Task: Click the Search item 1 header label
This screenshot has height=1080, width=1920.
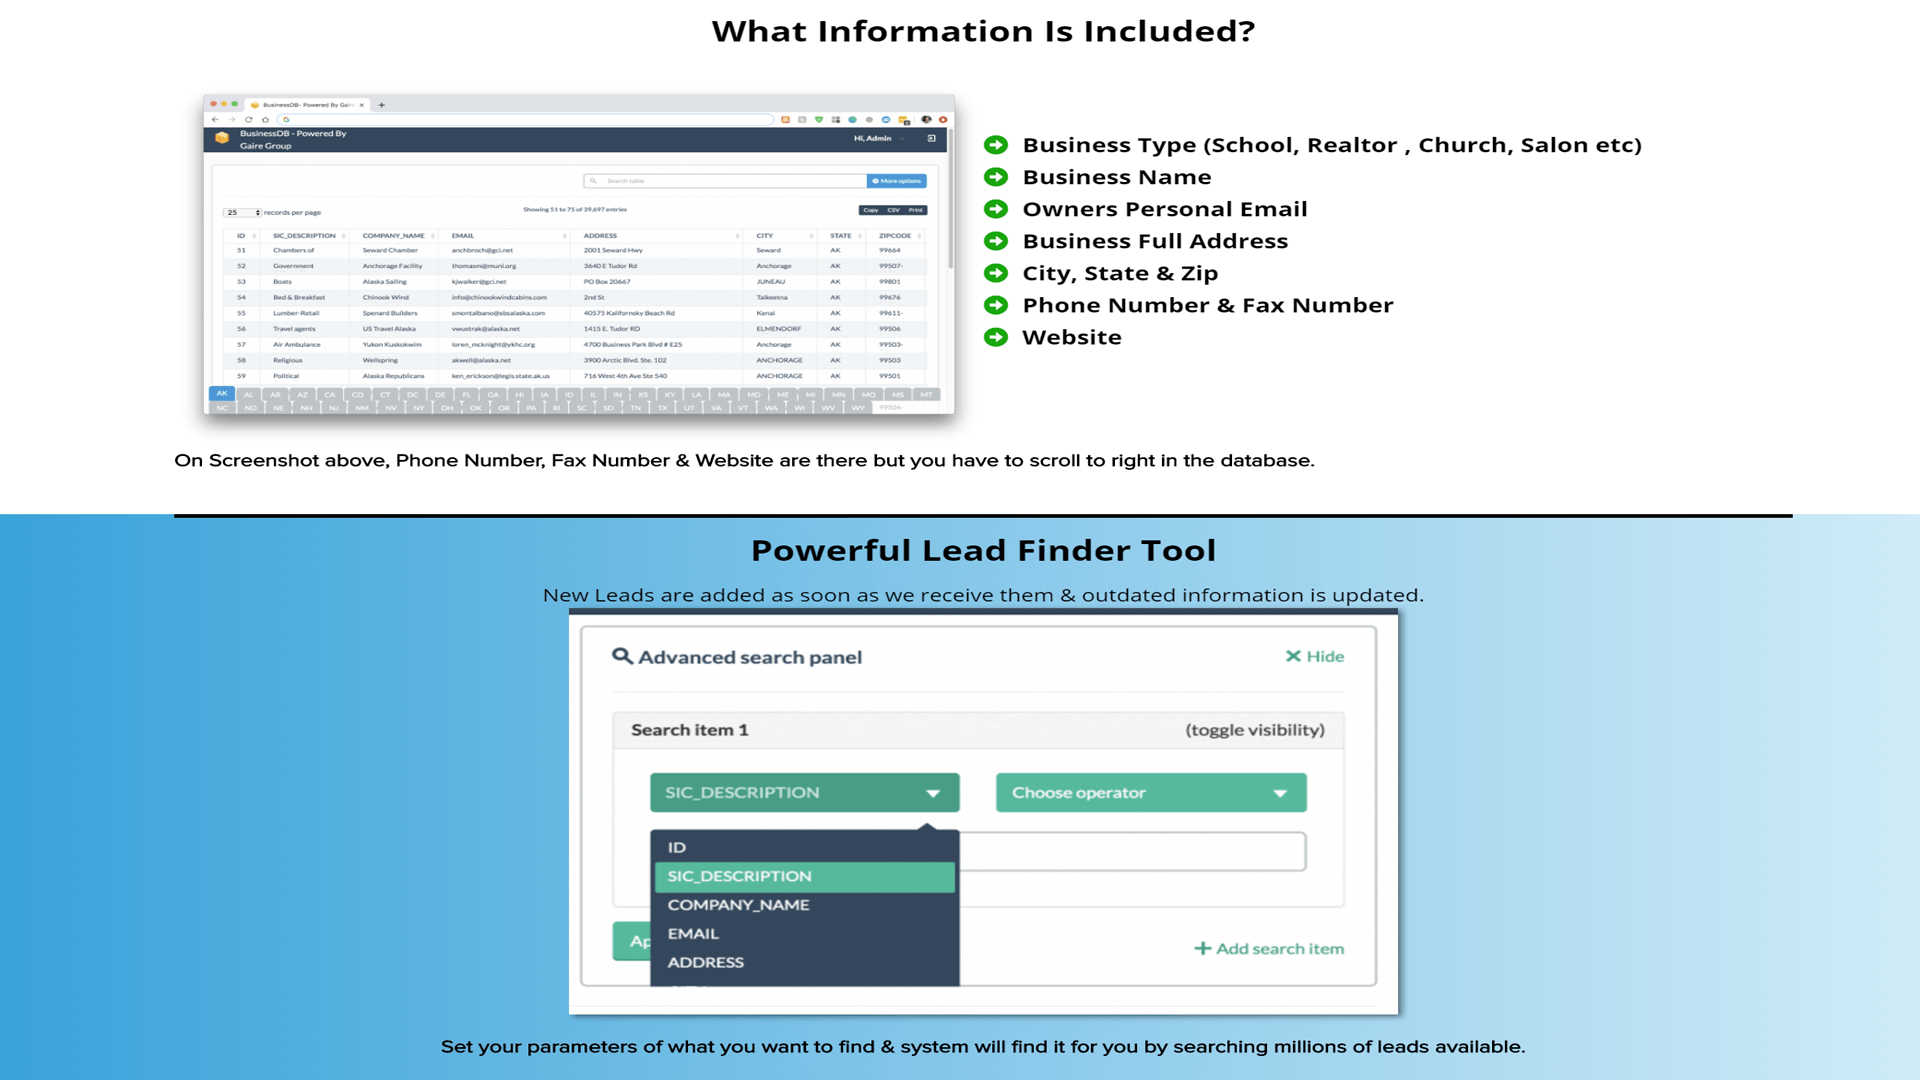Action: click(x=690, y=730)
